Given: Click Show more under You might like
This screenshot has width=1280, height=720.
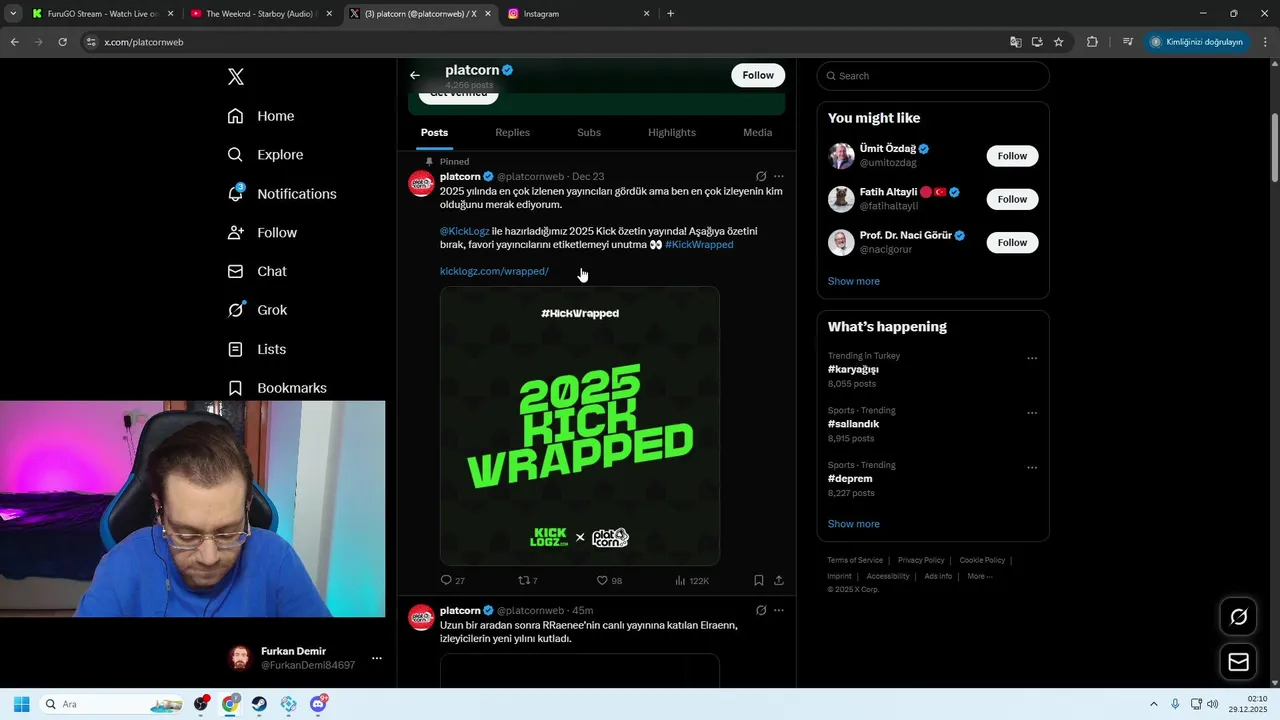Looking at the screenshot, I should 853,281.
